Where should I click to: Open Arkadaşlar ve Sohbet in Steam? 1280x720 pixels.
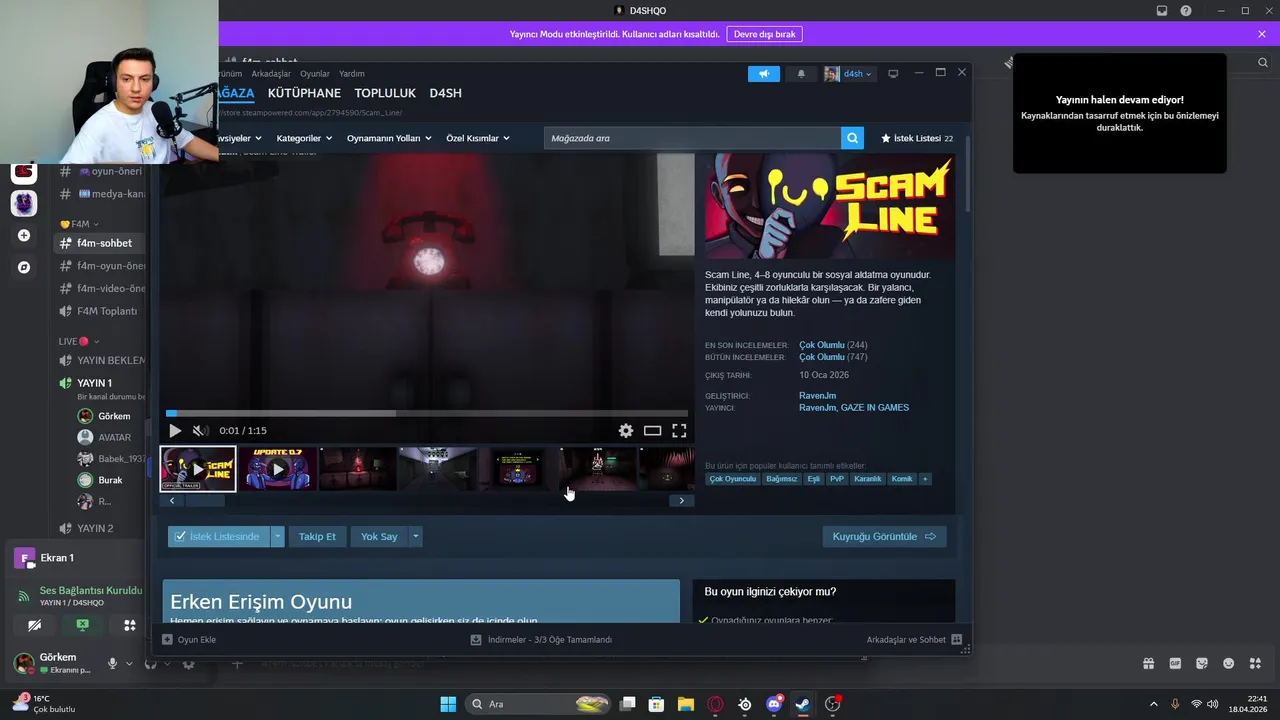[x=914, y=640]
